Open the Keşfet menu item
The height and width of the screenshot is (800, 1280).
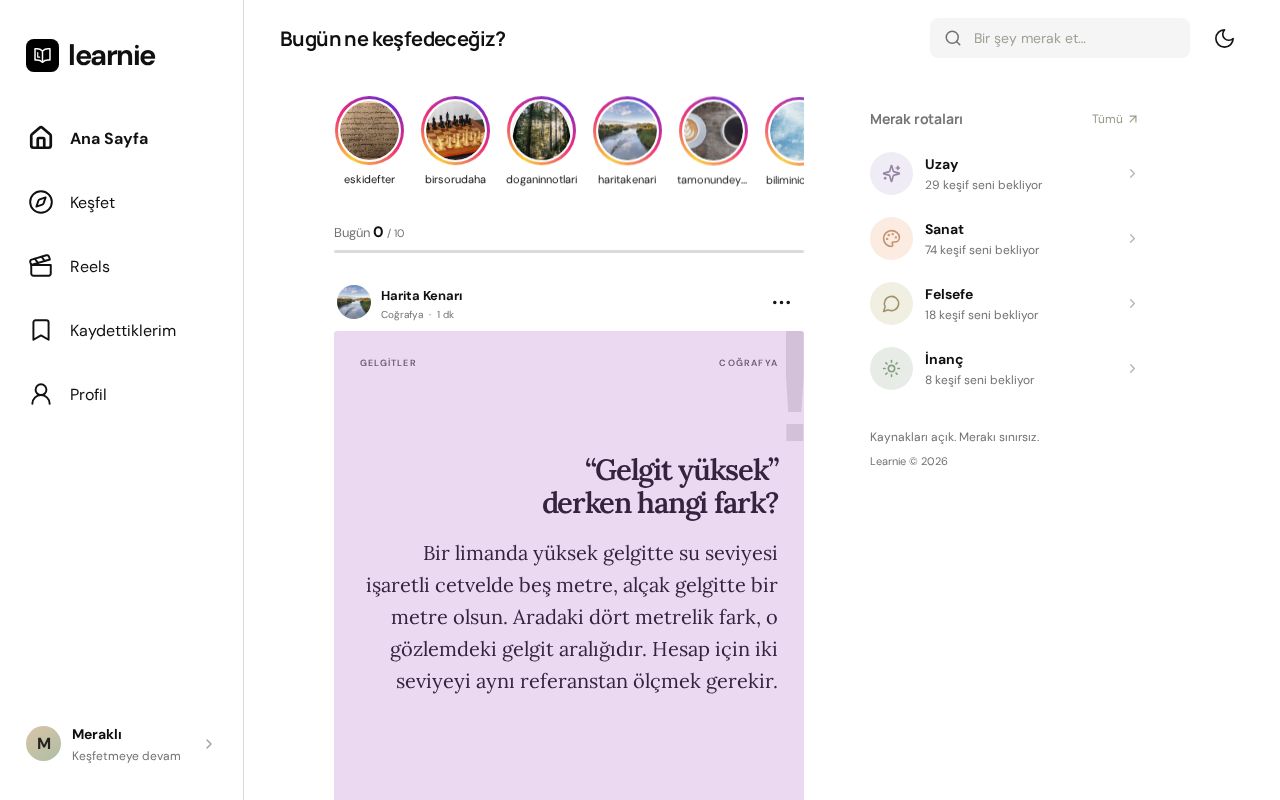tap(121, 202)
